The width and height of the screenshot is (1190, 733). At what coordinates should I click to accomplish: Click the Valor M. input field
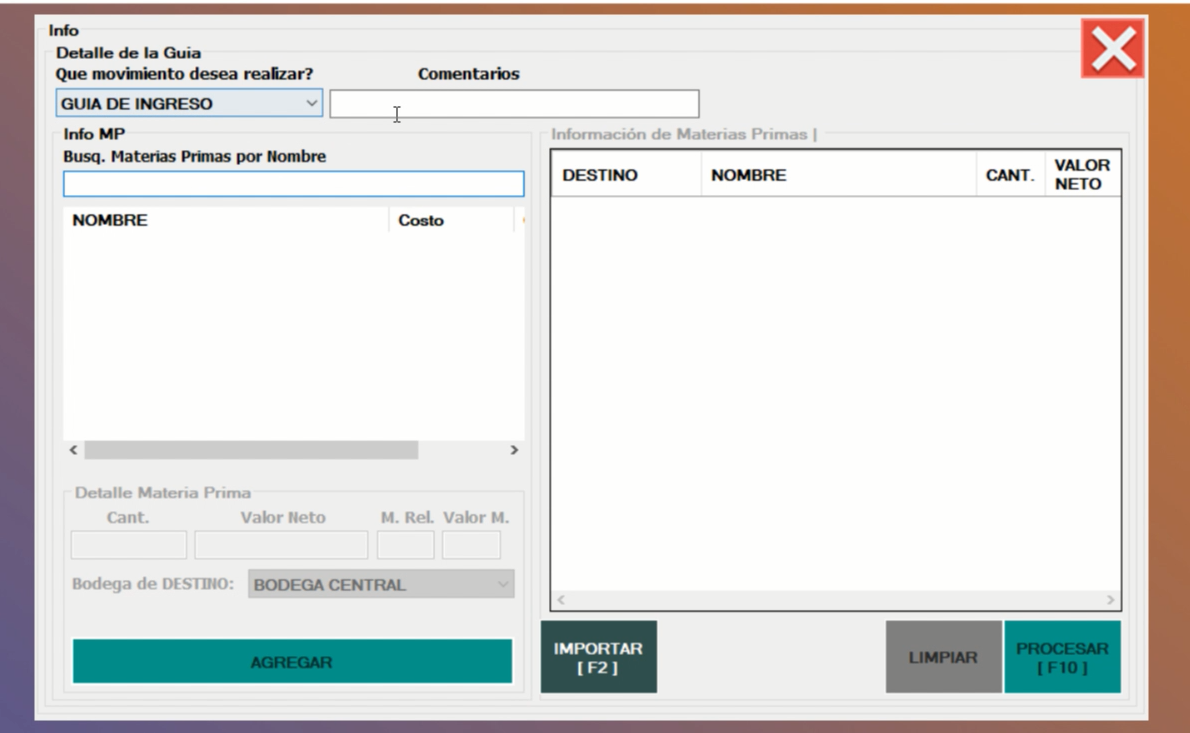471,545
